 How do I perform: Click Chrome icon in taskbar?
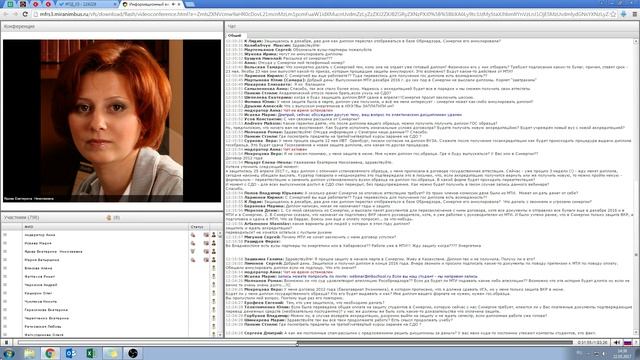pyautogui.click(x=50, y=353)
